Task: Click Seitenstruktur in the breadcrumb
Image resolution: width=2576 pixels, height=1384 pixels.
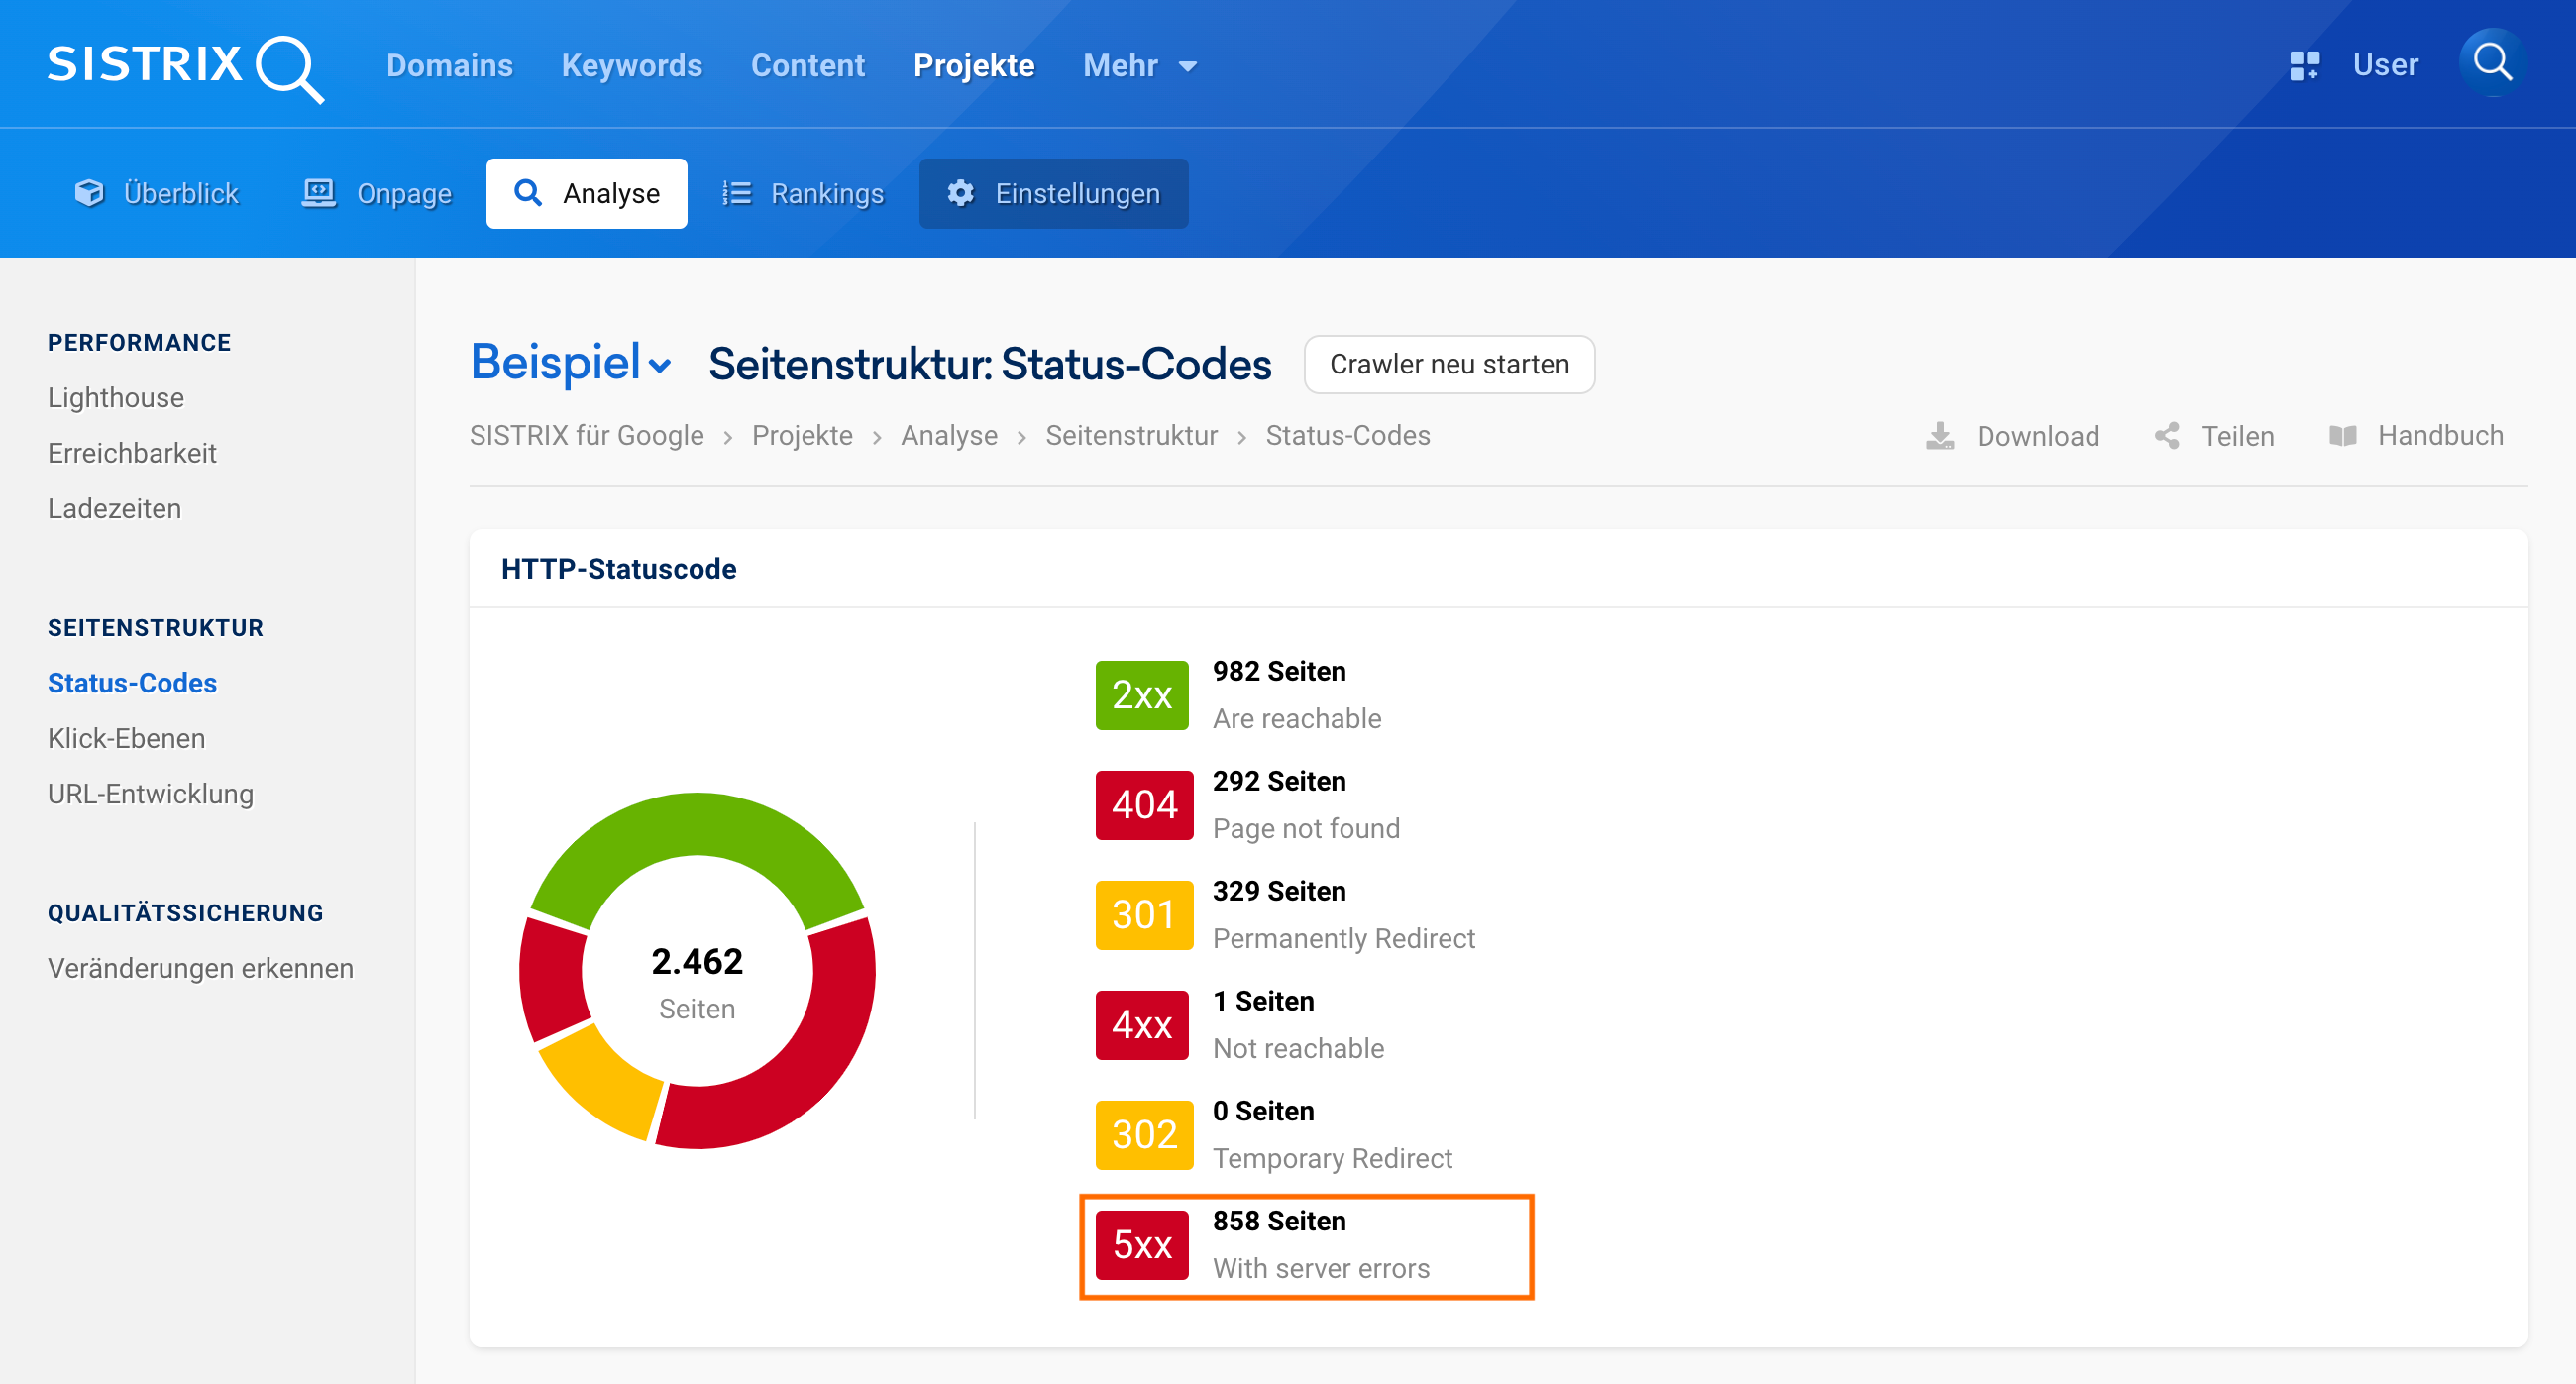Action: 1131,436
